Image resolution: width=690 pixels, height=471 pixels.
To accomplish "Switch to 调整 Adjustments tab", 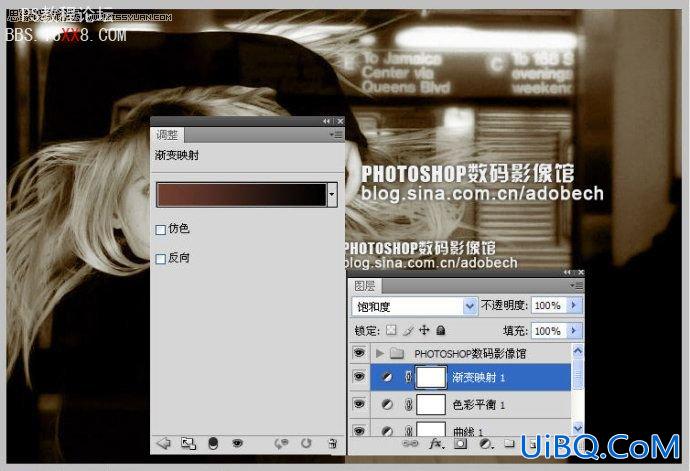I will (167, 135).
